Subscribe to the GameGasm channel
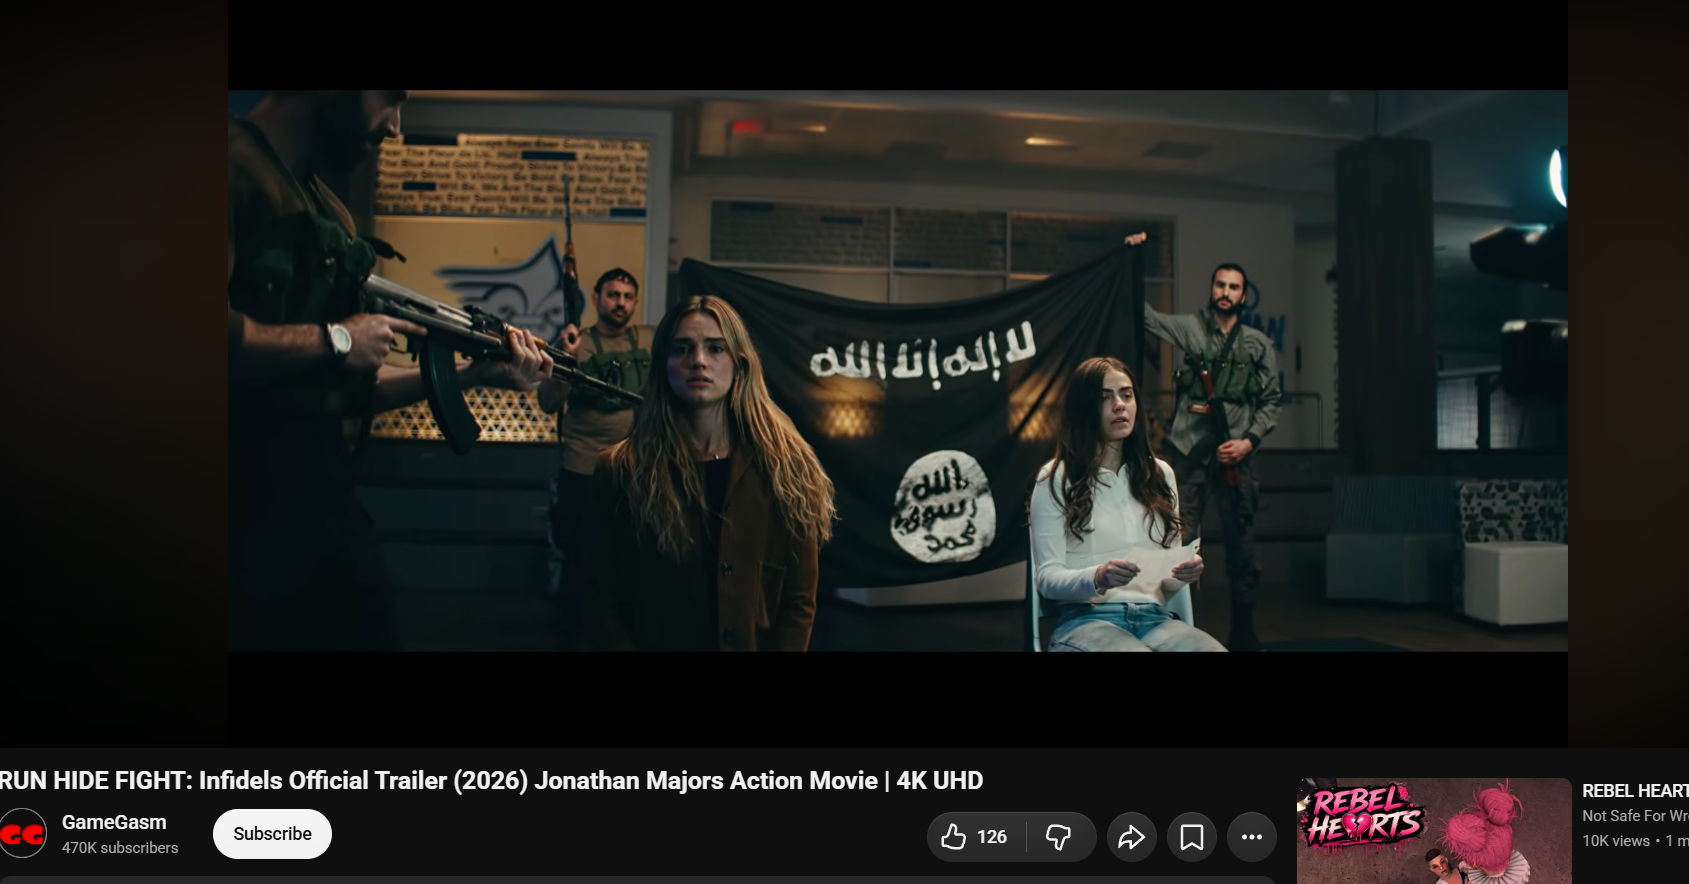 [272, 834]
